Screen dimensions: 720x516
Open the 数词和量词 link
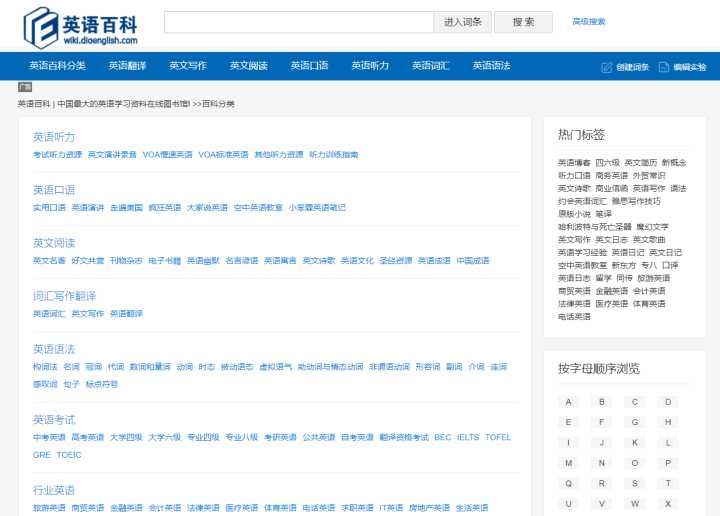pyautogui.click(x=150, y=367)
